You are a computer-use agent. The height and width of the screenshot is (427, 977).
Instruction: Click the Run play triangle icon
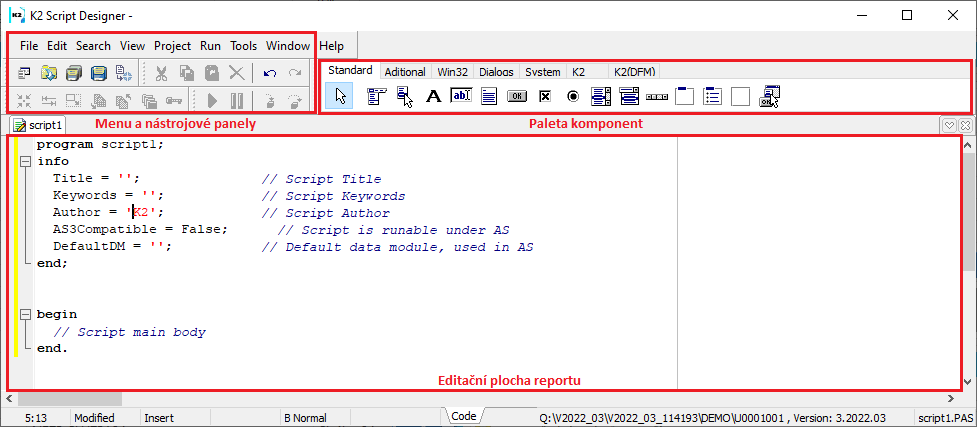212,100
